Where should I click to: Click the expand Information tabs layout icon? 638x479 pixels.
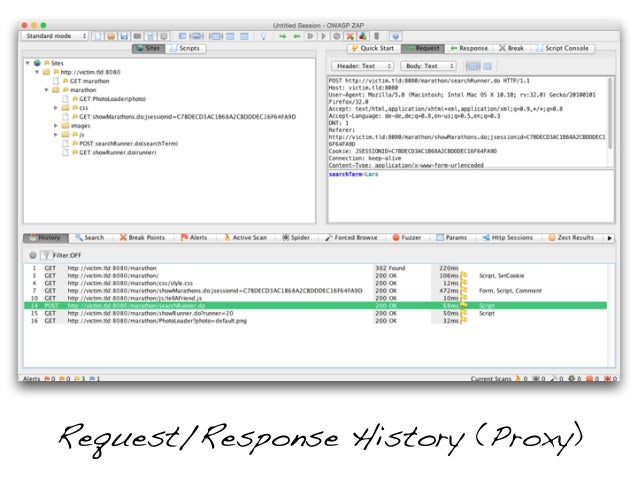pos(196,36)
